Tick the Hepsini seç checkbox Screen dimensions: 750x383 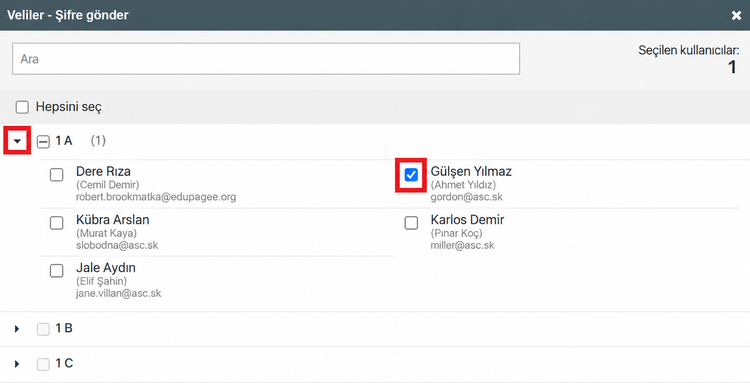(x=22, y=107)
